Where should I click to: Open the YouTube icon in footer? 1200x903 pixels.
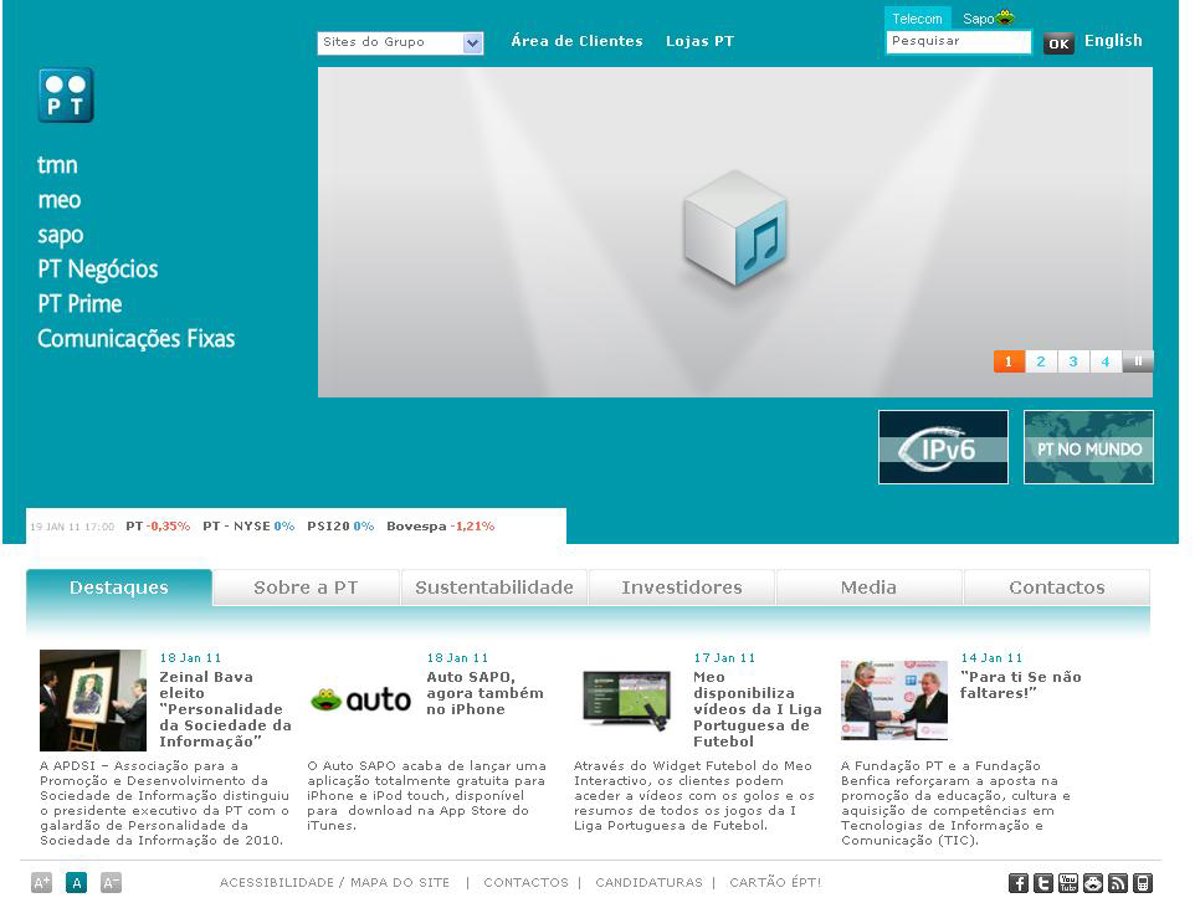click(x=1068, y=883)
